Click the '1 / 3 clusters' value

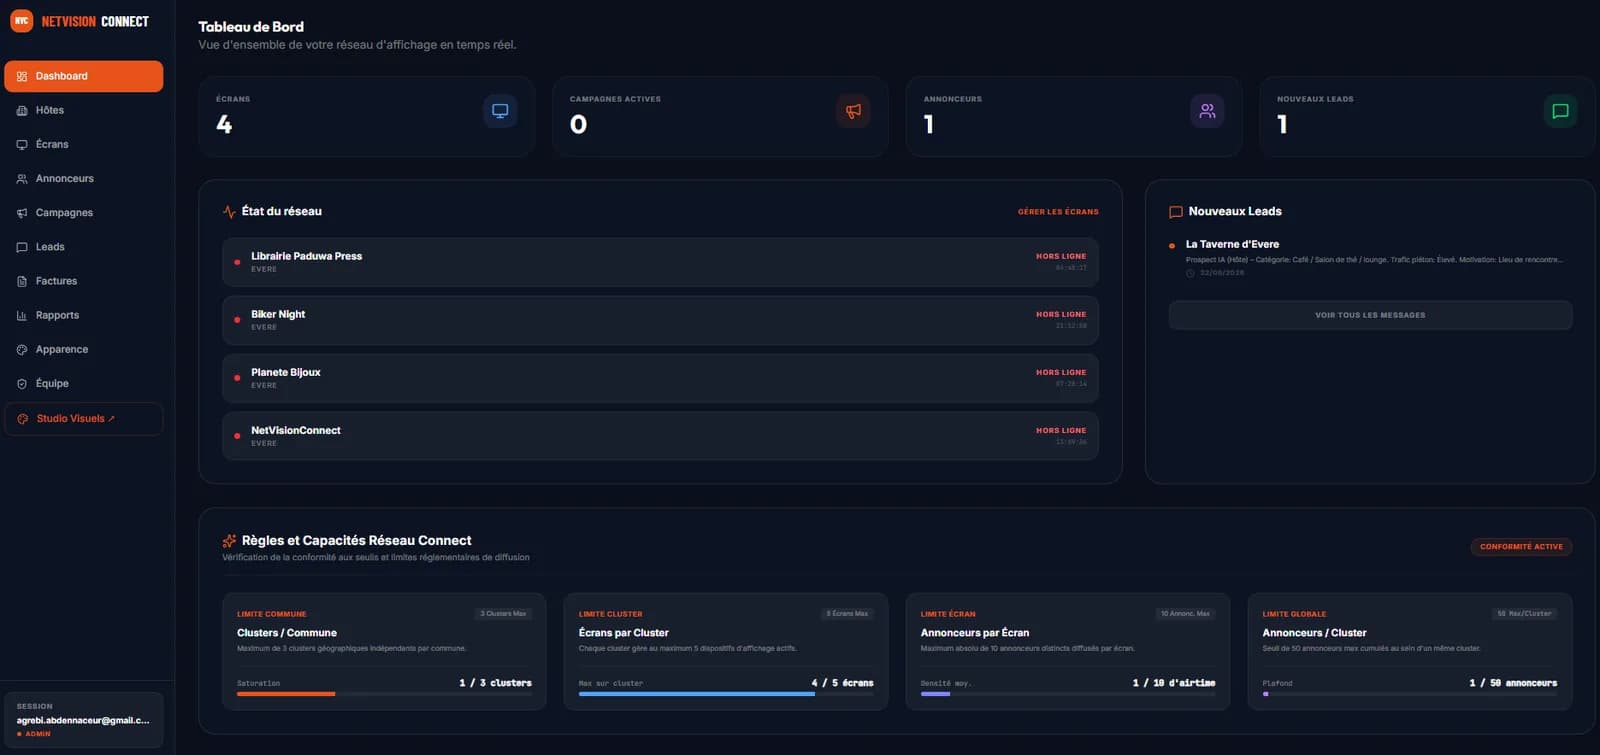(495, 683)
